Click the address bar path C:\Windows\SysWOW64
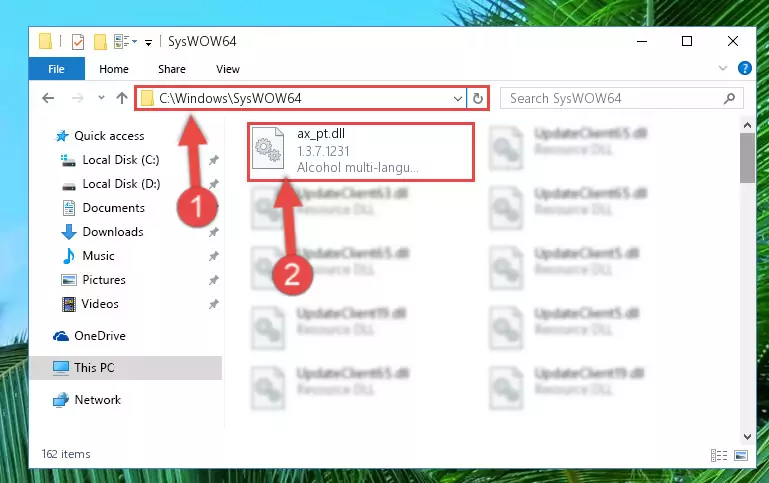Viewport: 769px width, 483px height. click(x=230, y=99)
